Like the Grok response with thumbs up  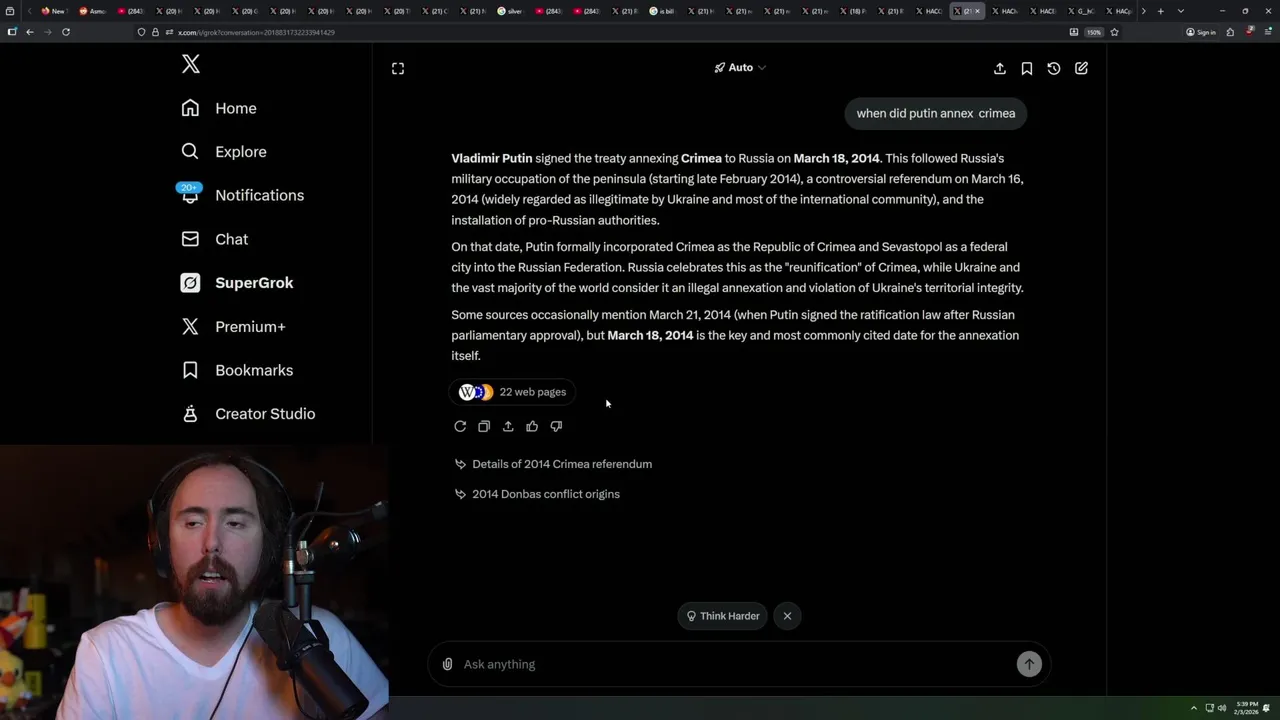pos(532,427)
